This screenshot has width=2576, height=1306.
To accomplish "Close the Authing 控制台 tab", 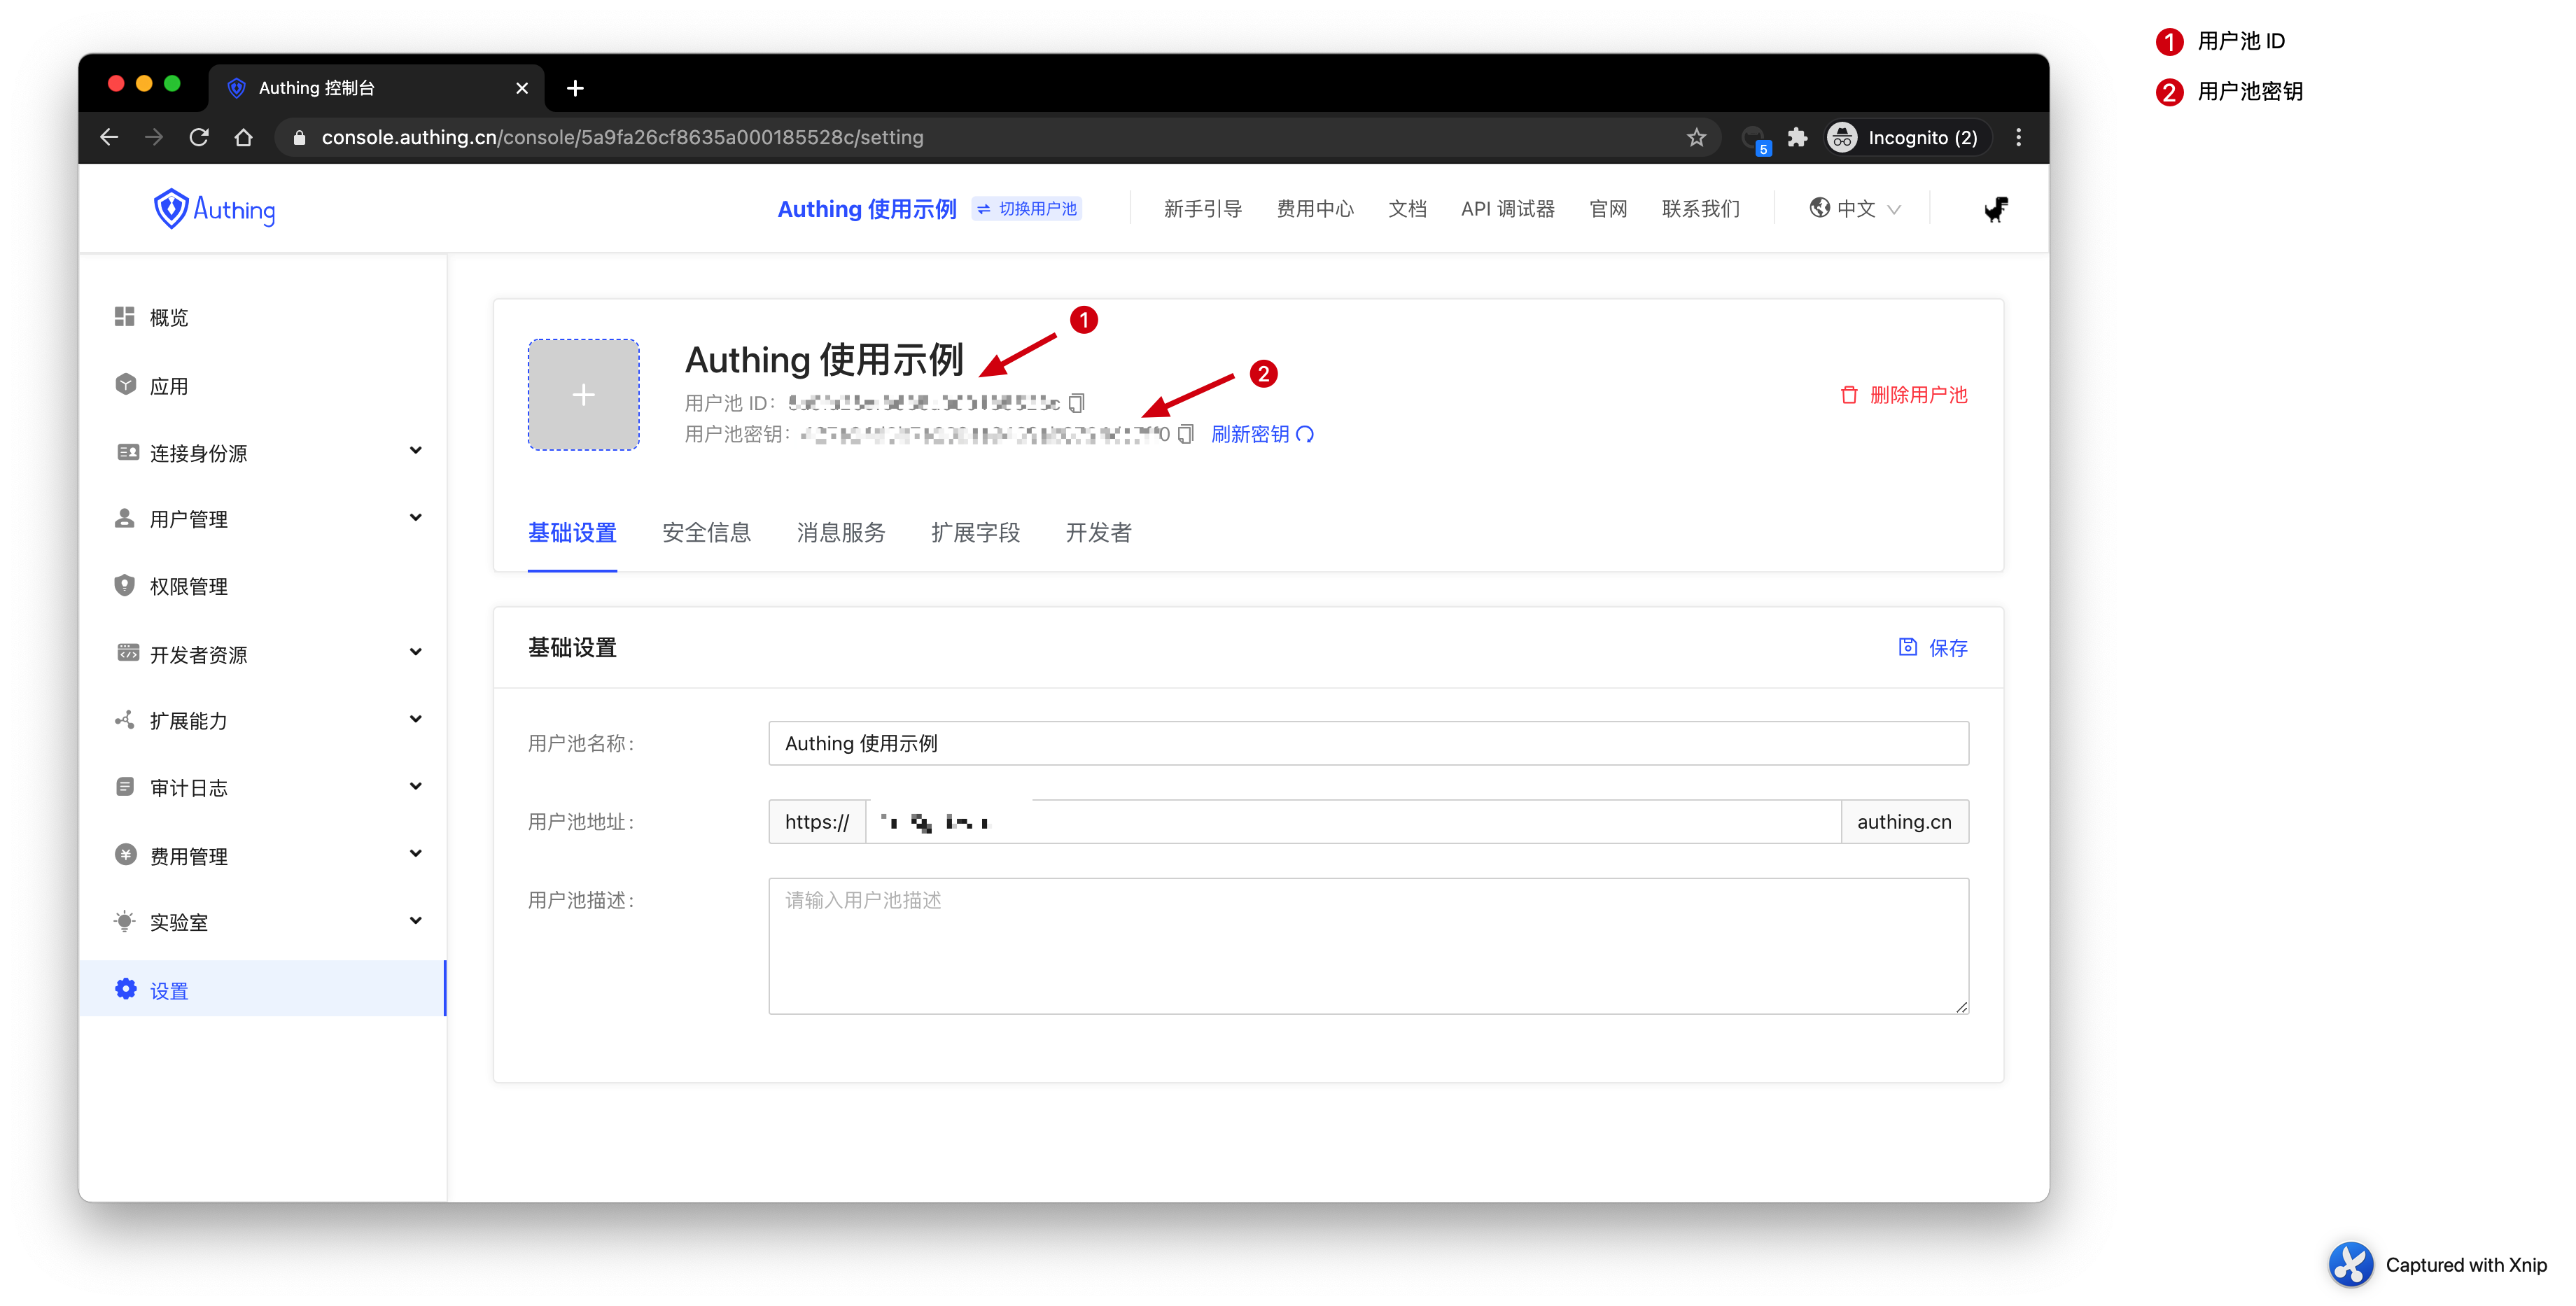I will coord(522,88).
